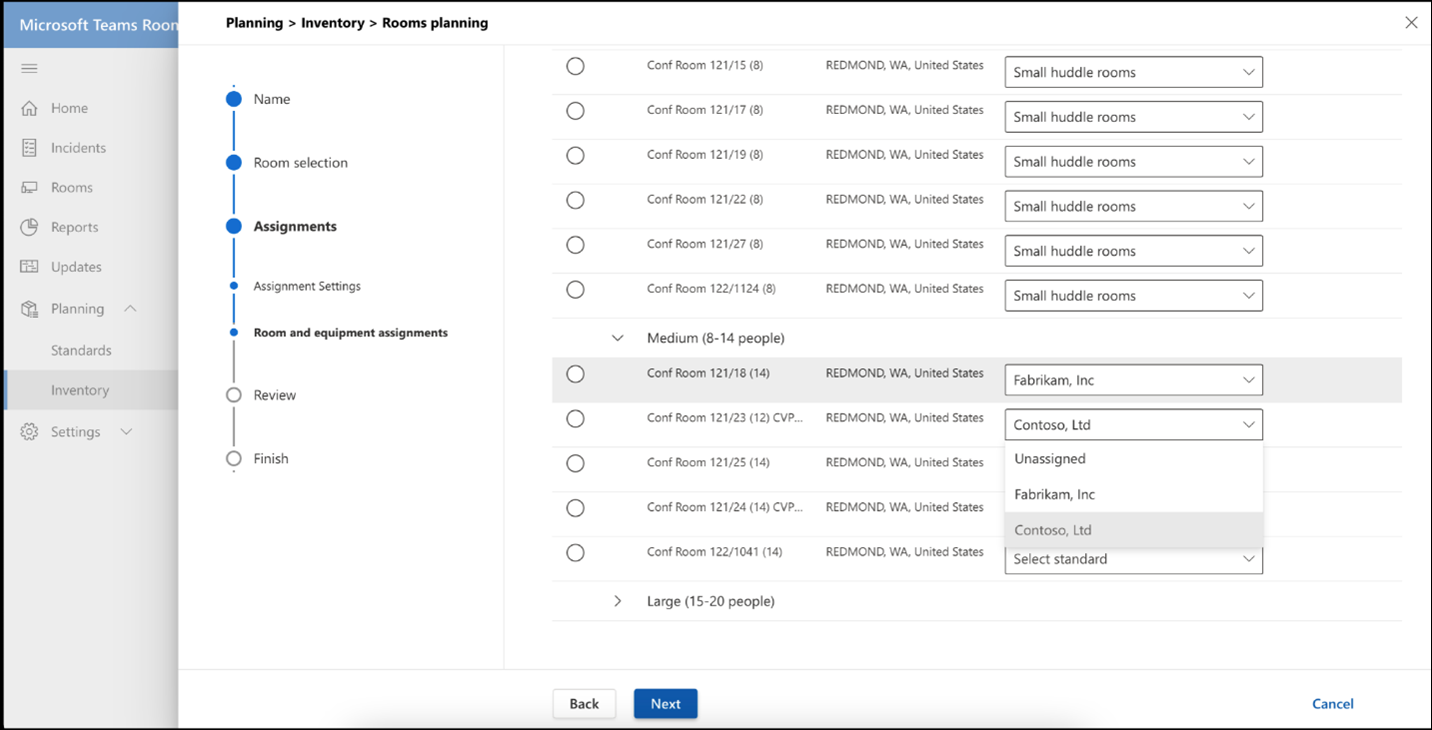
Task: Open standard dropdown for Conf Room 121/19
Action: click(1133, 162)
